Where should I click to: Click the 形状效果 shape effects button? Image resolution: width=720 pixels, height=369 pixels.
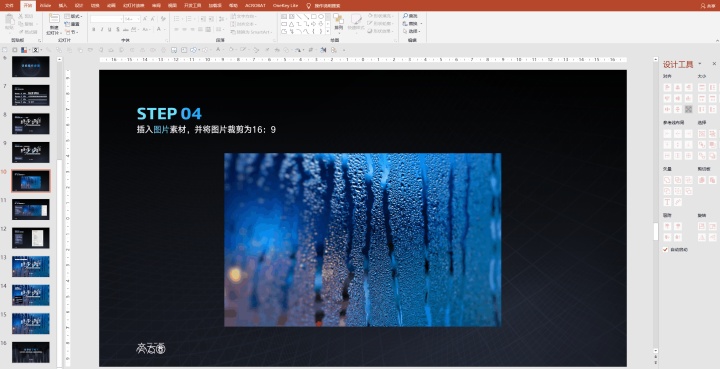(x=380, y=31)
